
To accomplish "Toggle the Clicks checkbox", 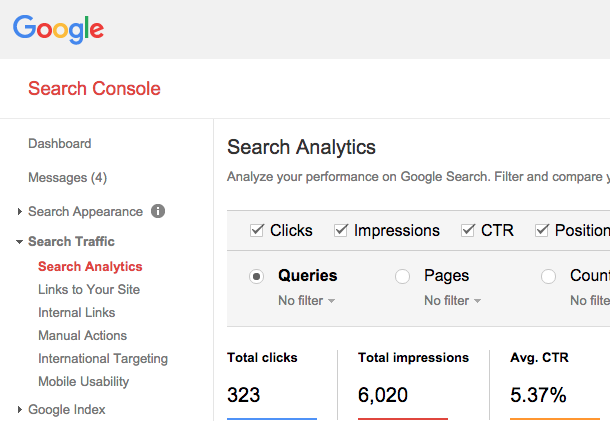I will [x=257, y=230].
